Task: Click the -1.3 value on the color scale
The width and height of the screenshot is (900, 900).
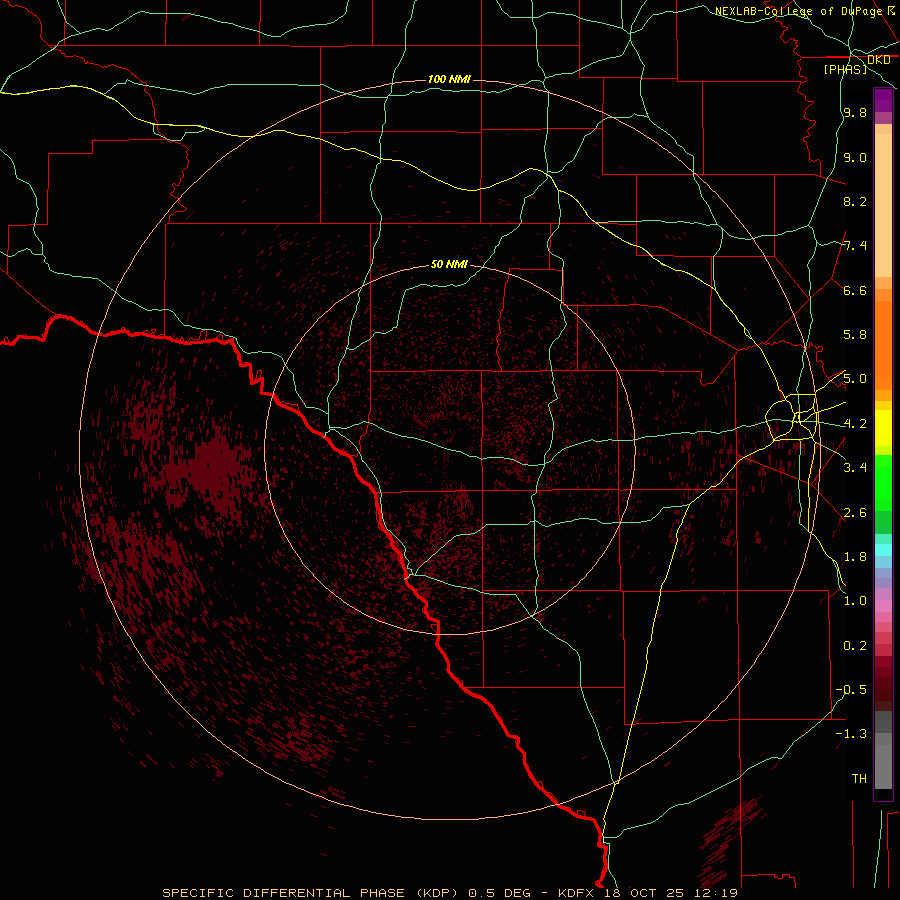Action: pos(851,734)
